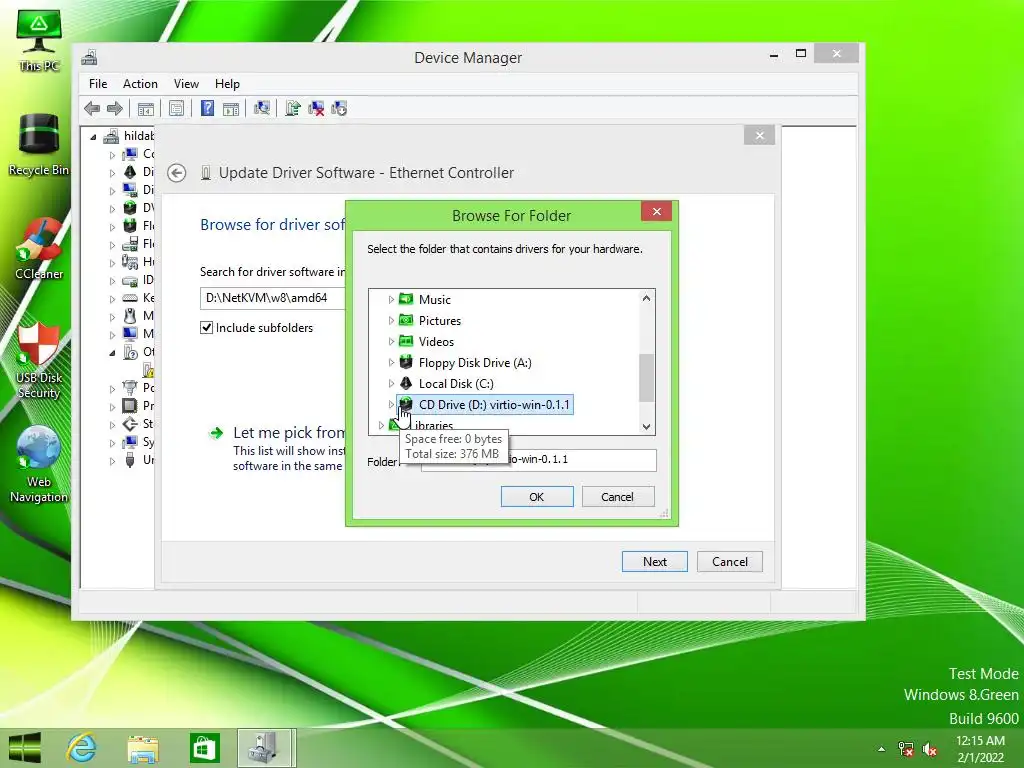The height and width of the screenshot is (768, 1024).
Task: Expand the Videos folder arrow in Browse For Folder
Action: (x=391, y=341)
